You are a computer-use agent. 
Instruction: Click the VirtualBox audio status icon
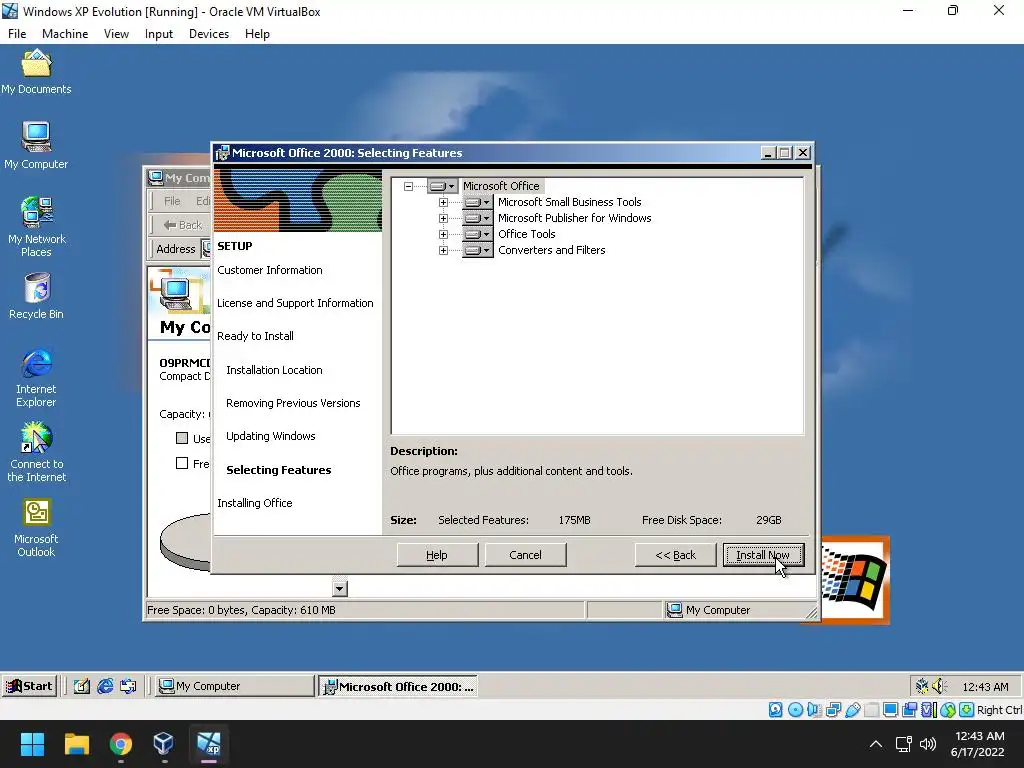pos(814,710)
